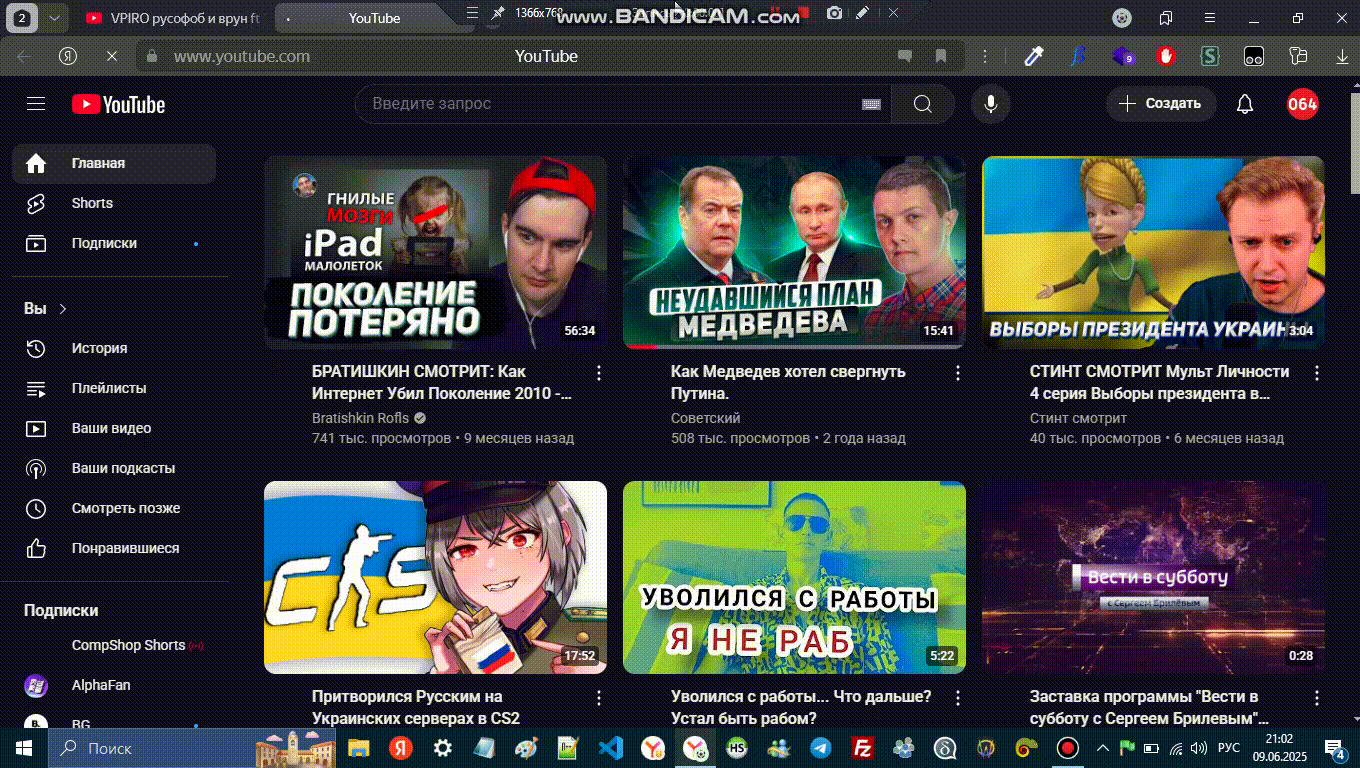Play the Вести в субботу thumbnail
Screen dimensions: 1360x768
(x=1153, y=577)
